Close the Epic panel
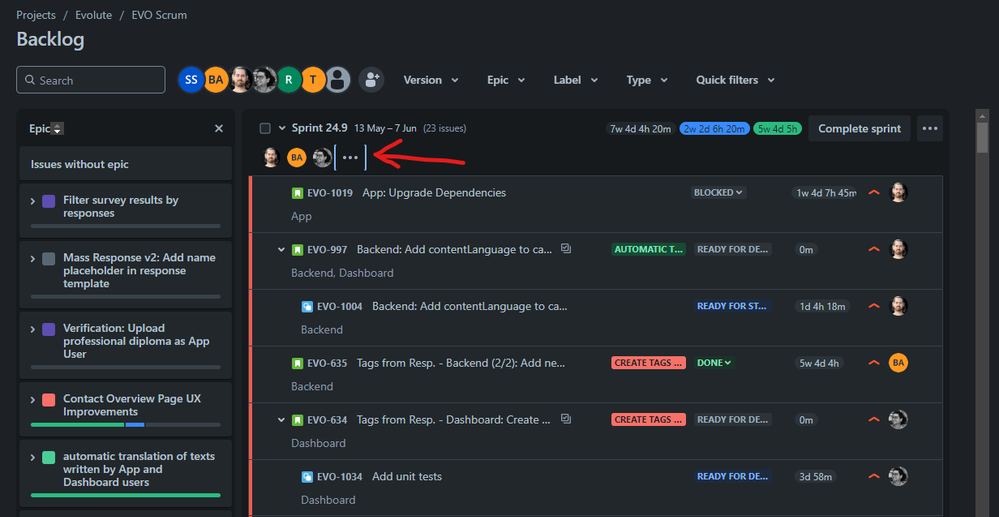Screen dimensions: 999x517 tap(219, 129)
